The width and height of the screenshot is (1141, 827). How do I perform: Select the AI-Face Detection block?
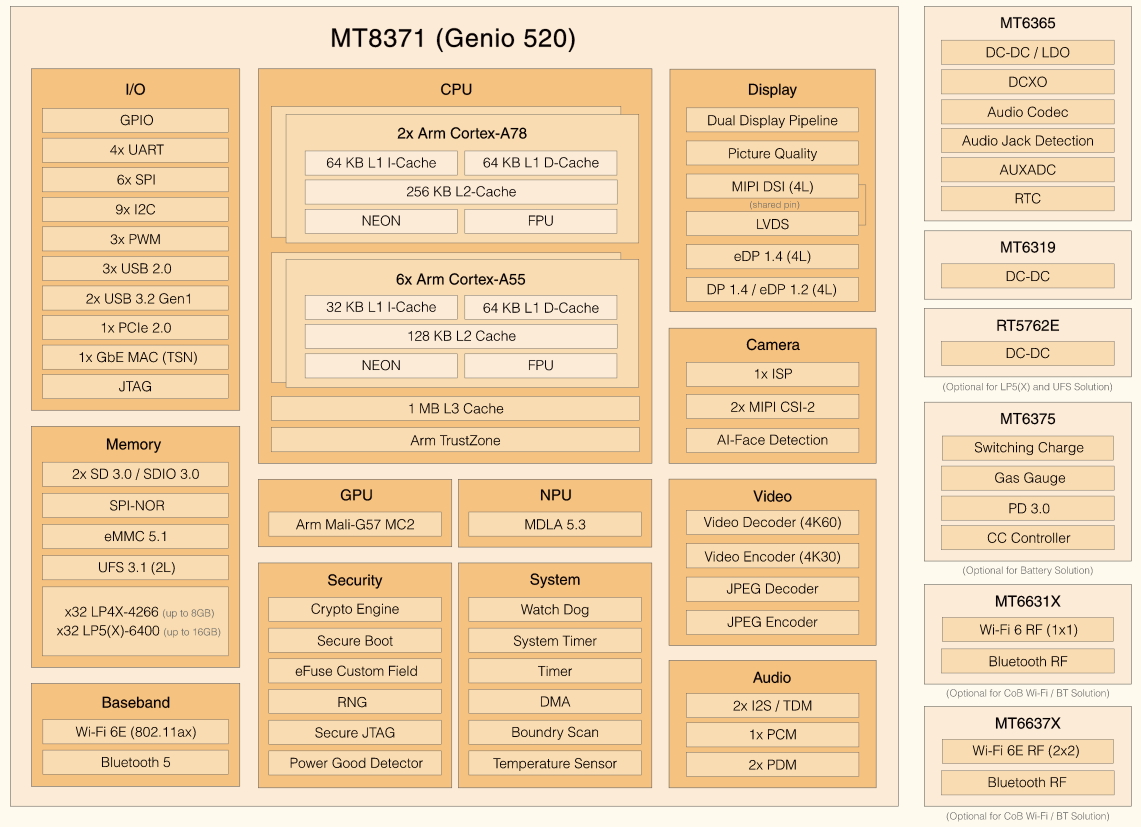772,440
